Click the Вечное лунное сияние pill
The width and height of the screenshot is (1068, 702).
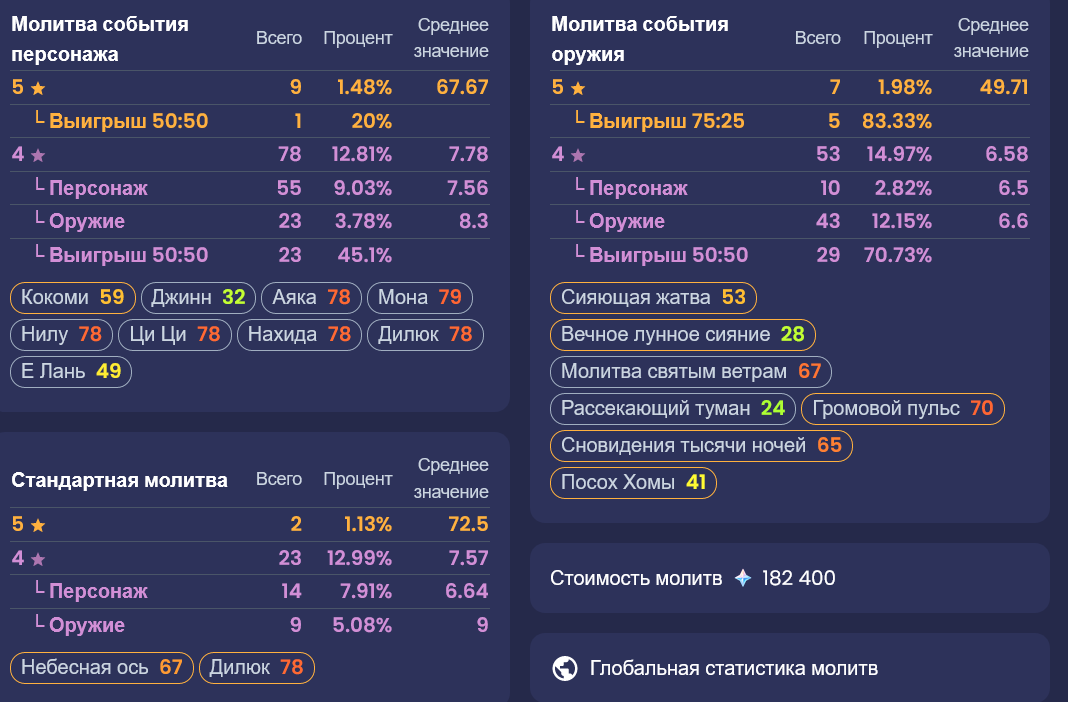682,334
